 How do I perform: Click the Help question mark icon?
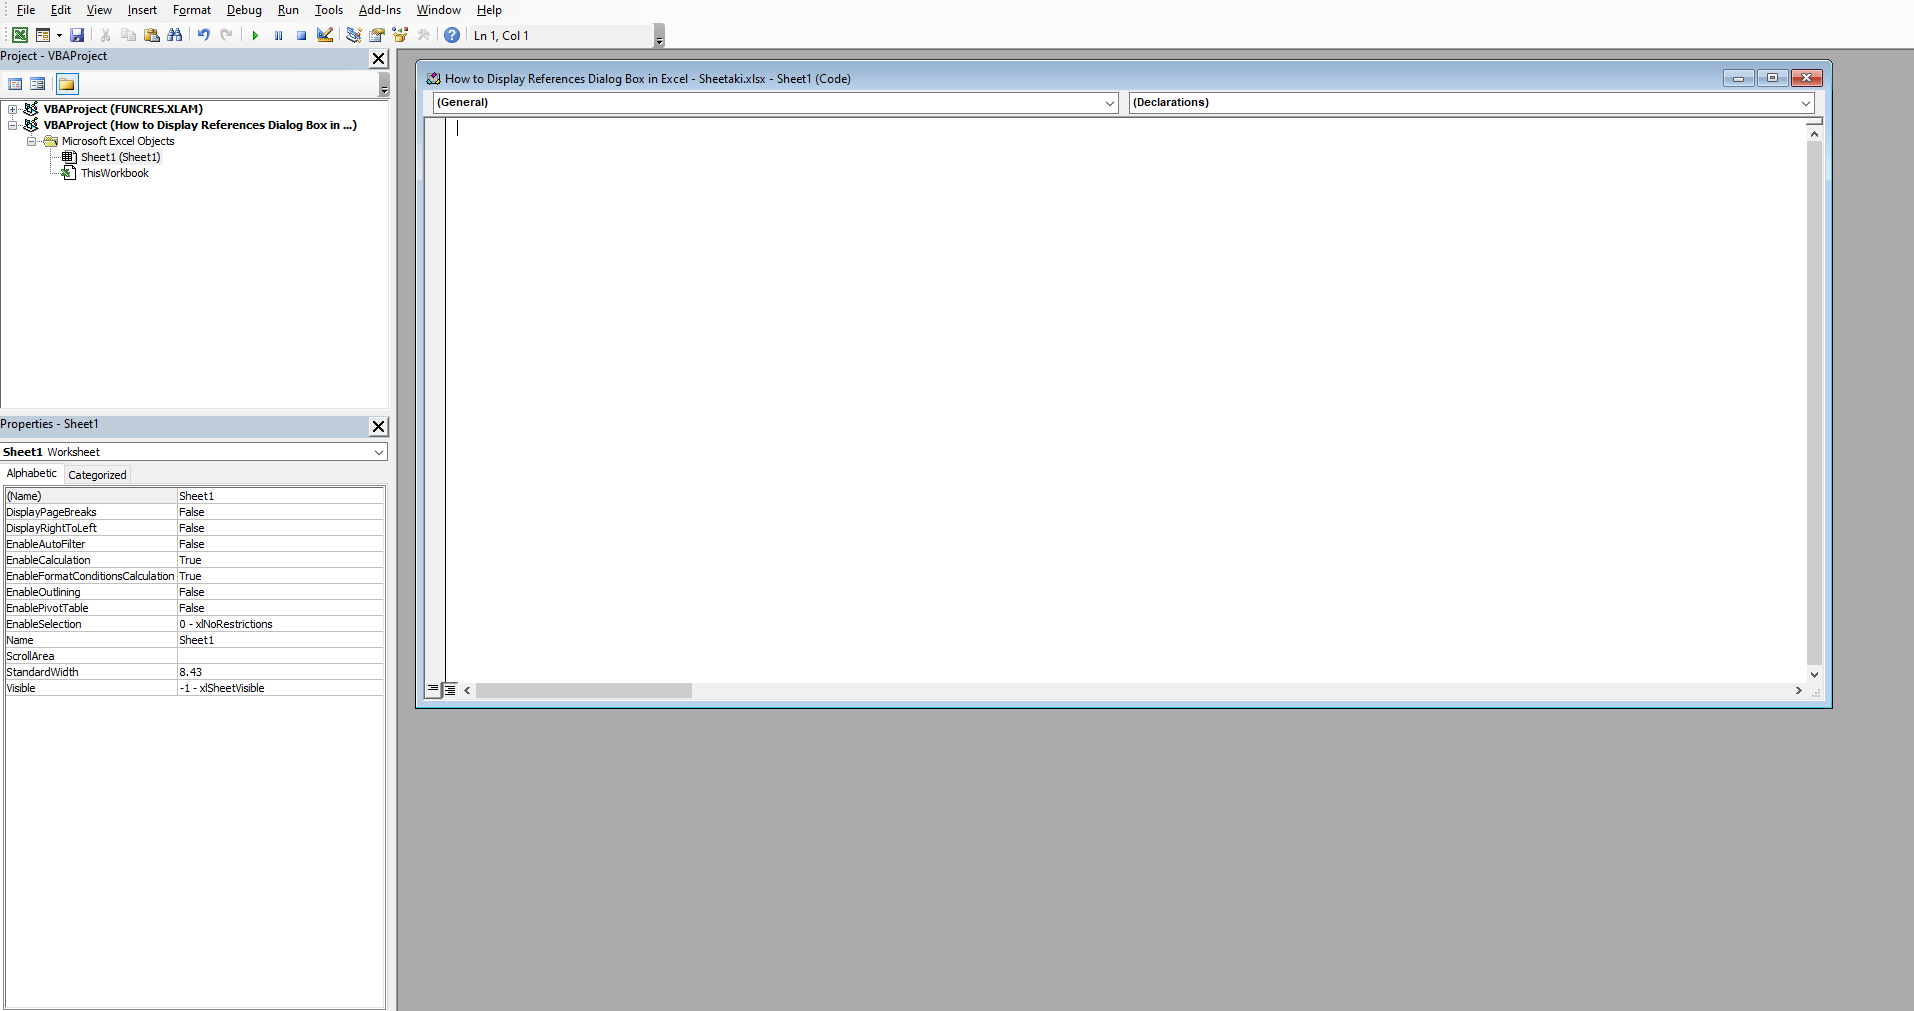tap(451, 35)
